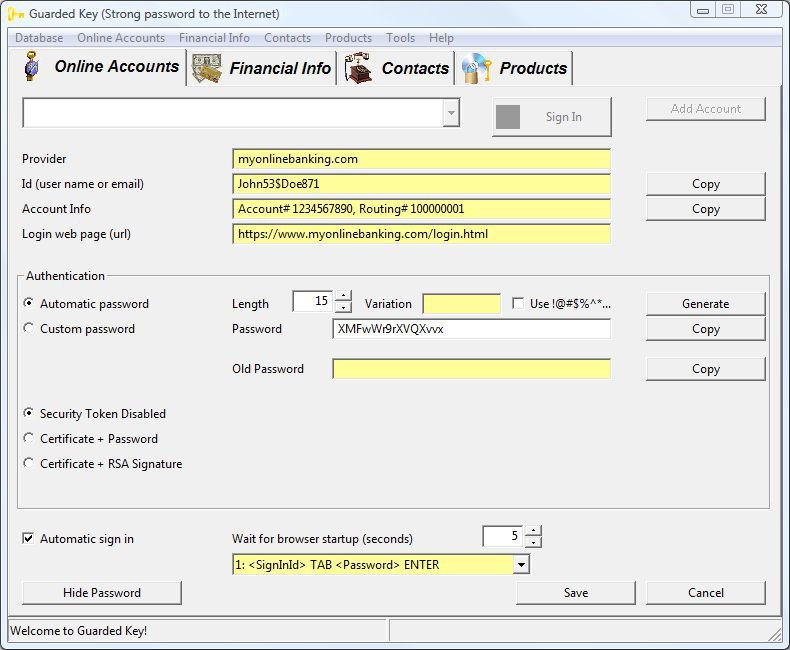Click the gray square icon on Sign In
This screenshot has height=650, width=790.
pos(508,117)
